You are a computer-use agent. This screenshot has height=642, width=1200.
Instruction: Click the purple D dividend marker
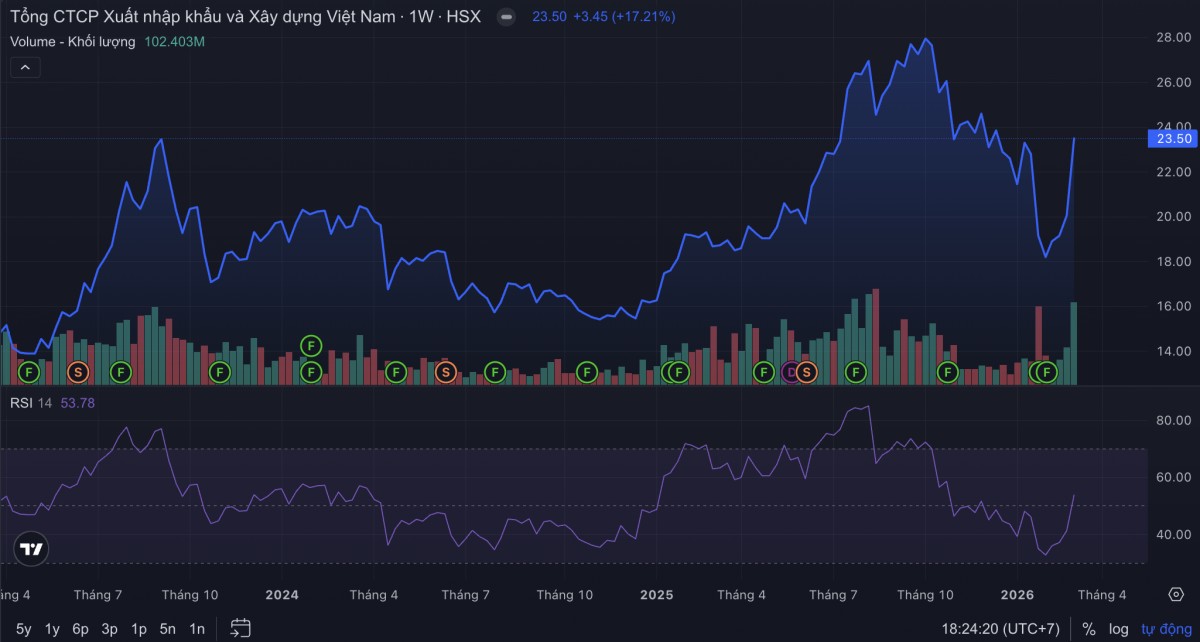[x=792, y=372]
